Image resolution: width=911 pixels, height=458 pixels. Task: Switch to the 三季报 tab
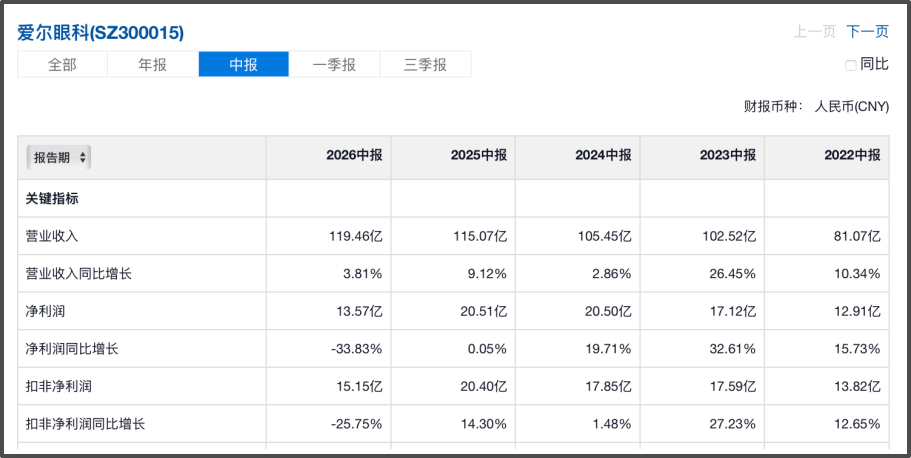(x=426, y=65)
